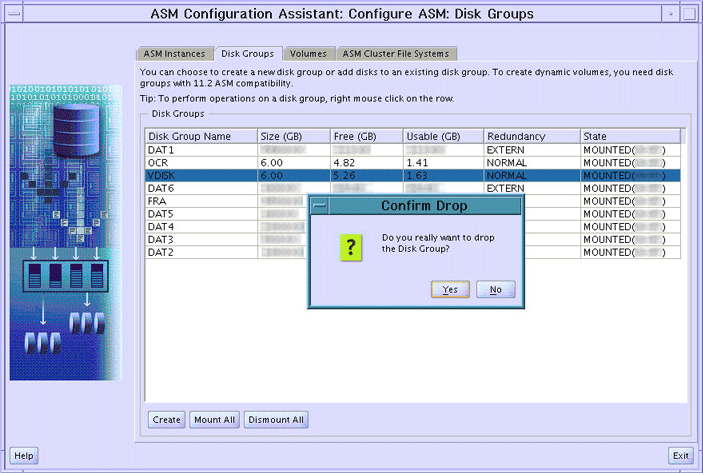Image resolution: width=703 pixels, height=473 pixels.
Task: Select FRA disk group row
Action: [x=413, y=201]
